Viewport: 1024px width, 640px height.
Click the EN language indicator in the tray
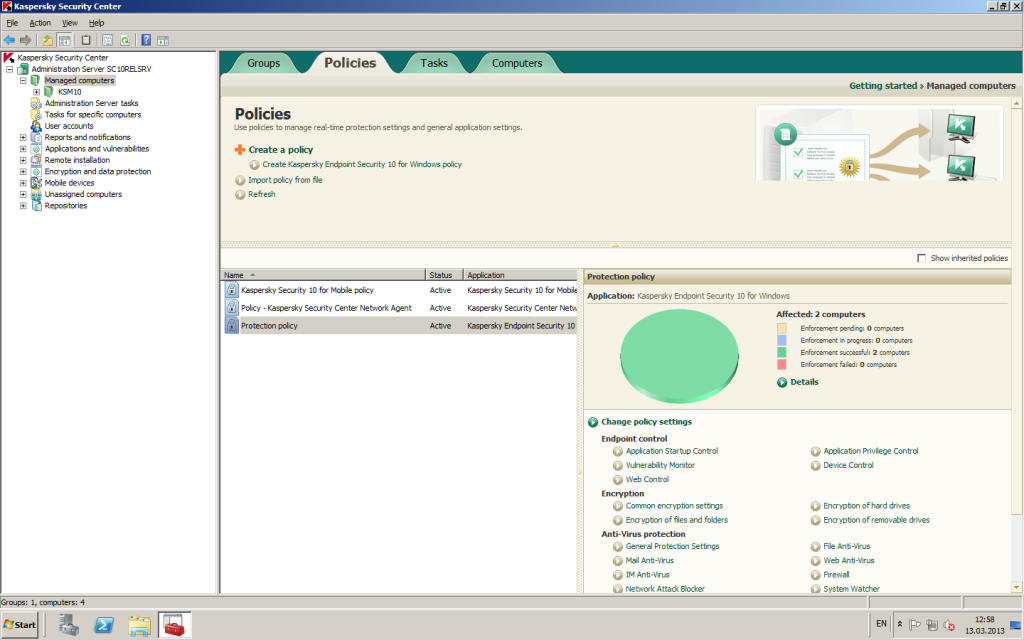[881, 624]
